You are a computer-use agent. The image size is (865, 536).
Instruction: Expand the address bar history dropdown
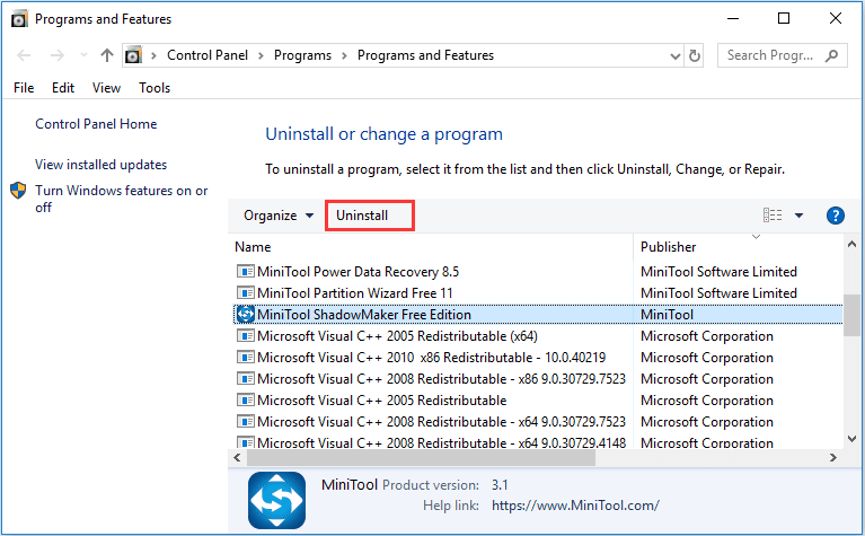(x=675, y=56)
